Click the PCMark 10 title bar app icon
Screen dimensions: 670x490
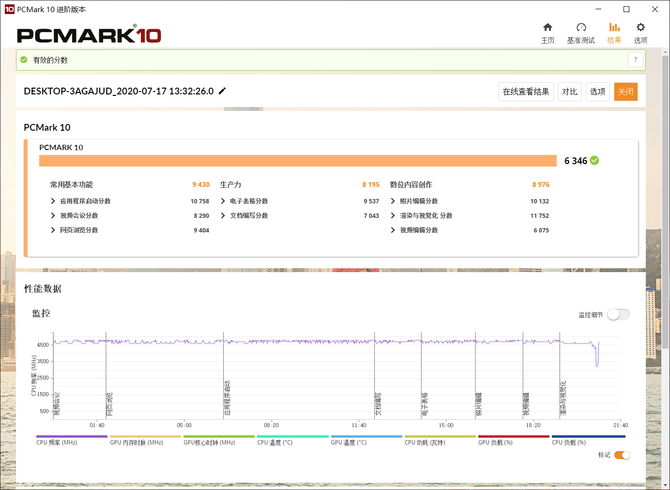pos(8,7)
